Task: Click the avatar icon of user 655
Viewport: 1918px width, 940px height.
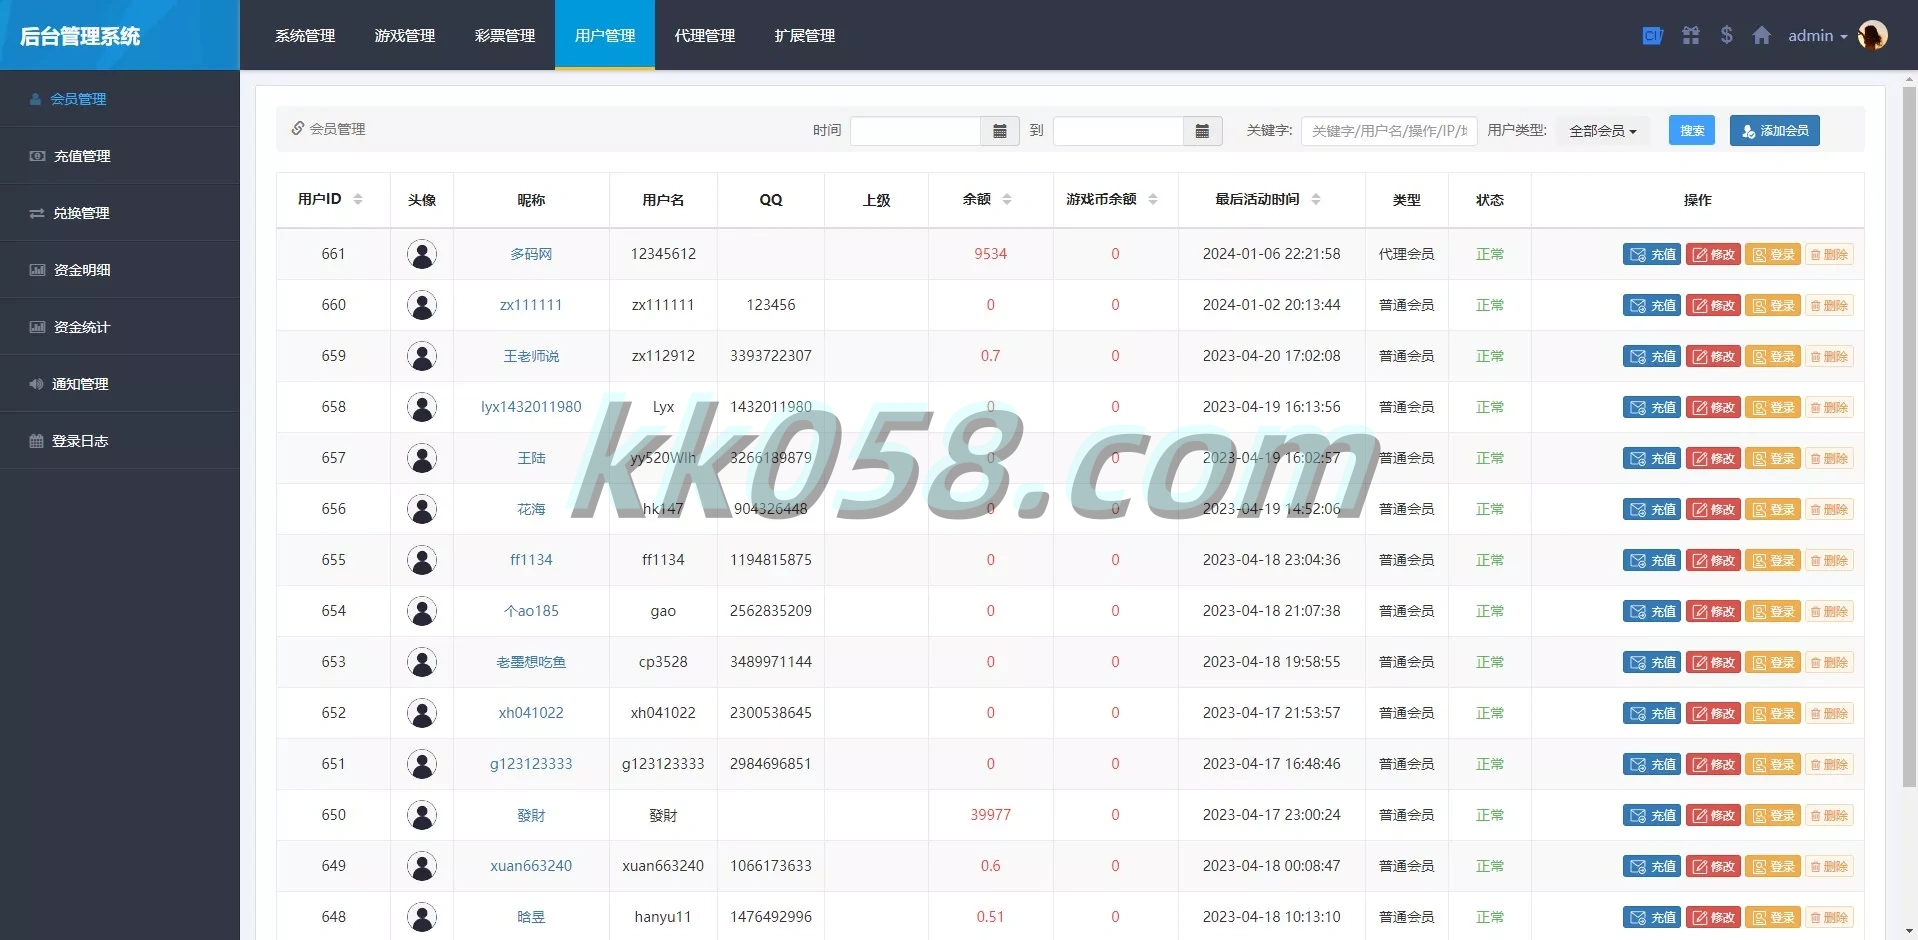Action: click(x=422, y=560)
